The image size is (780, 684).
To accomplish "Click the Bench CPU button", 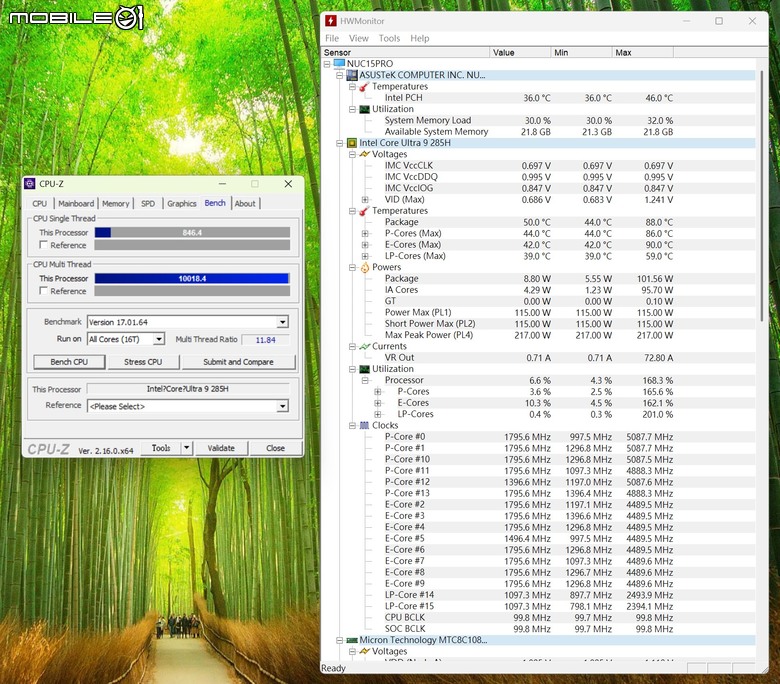I will (69, 362).
